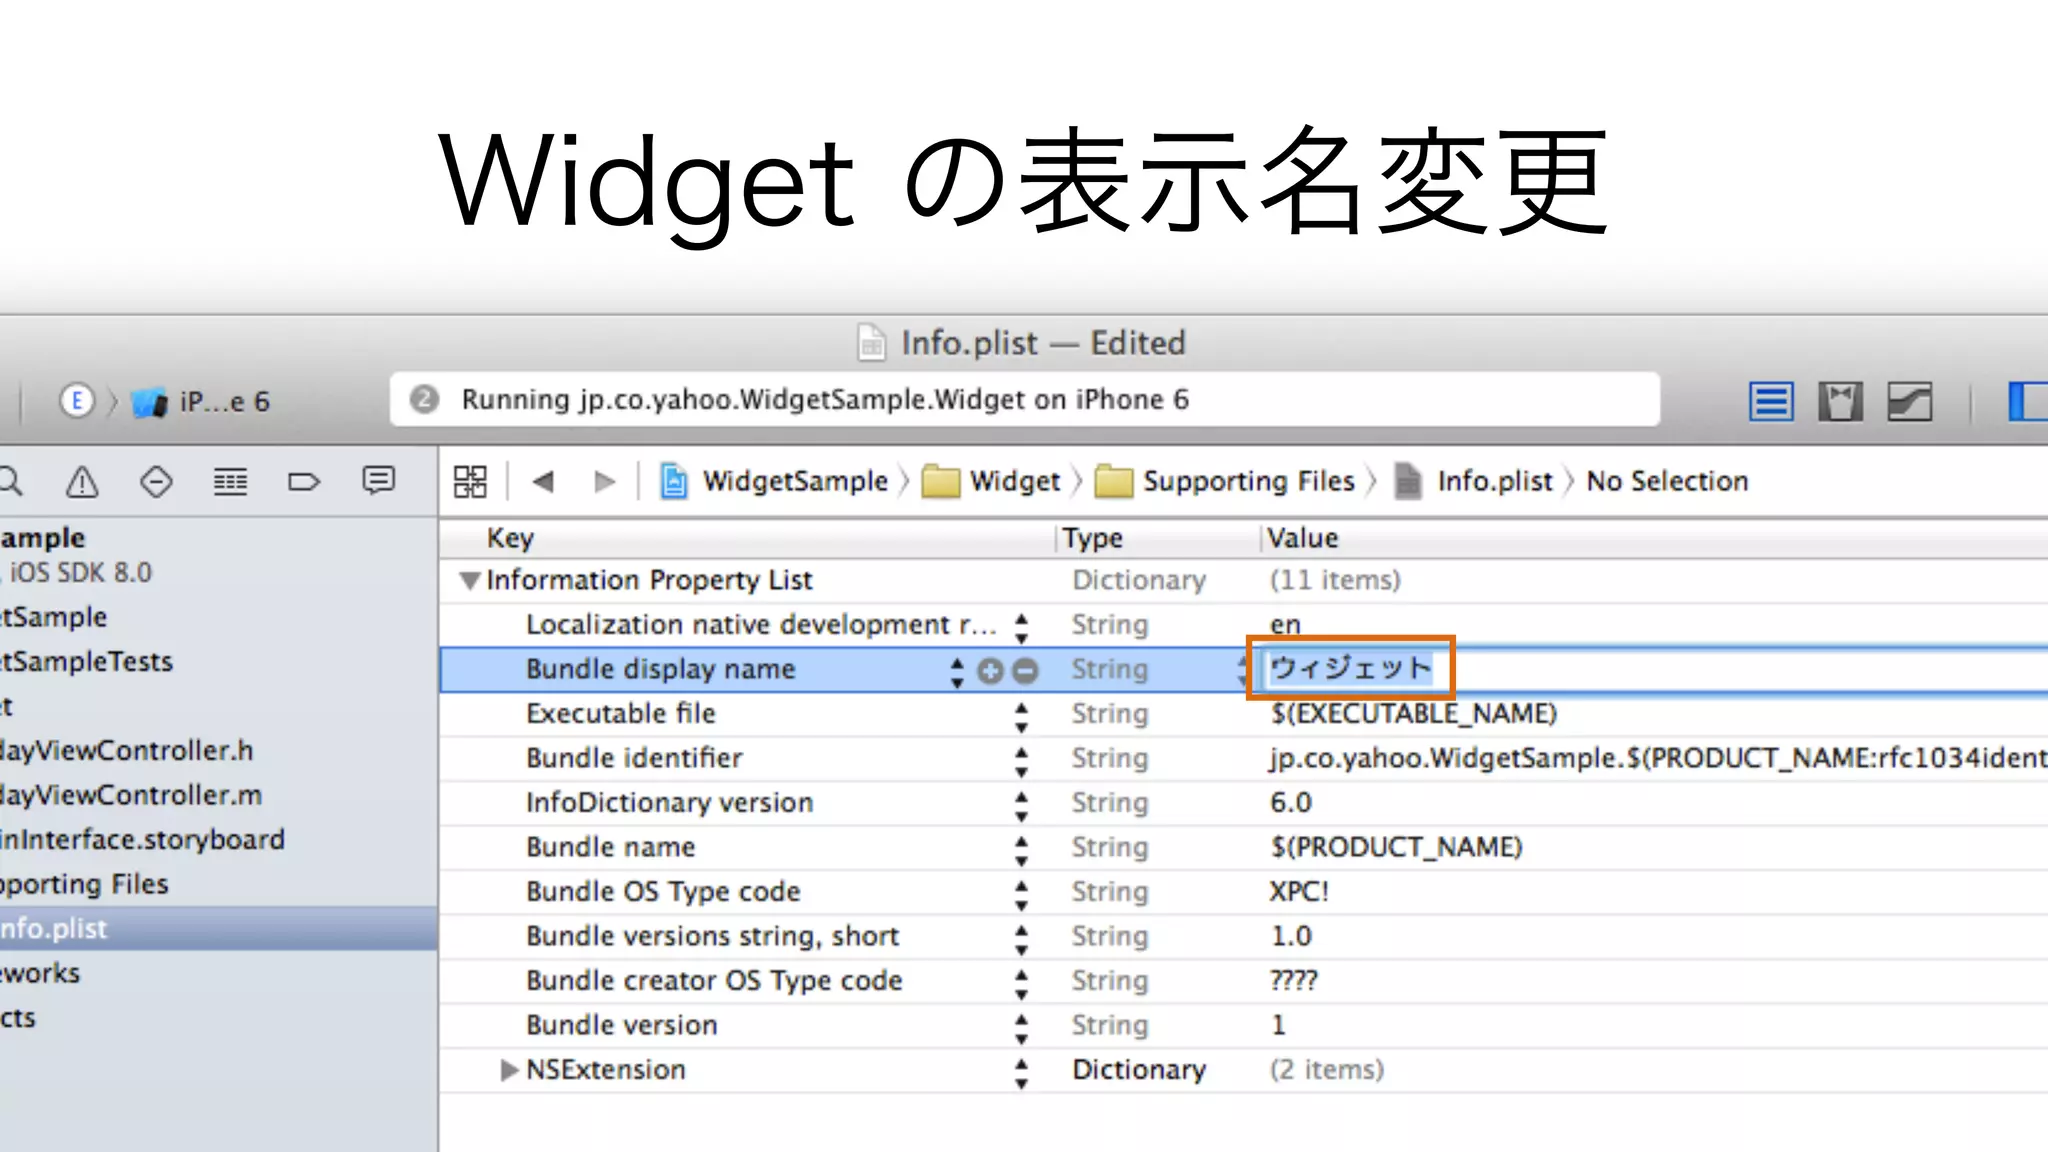The height and width of the screenshot is (1152, 2048).
Task: Go back in editor history
Action: [x=543, y=482]
